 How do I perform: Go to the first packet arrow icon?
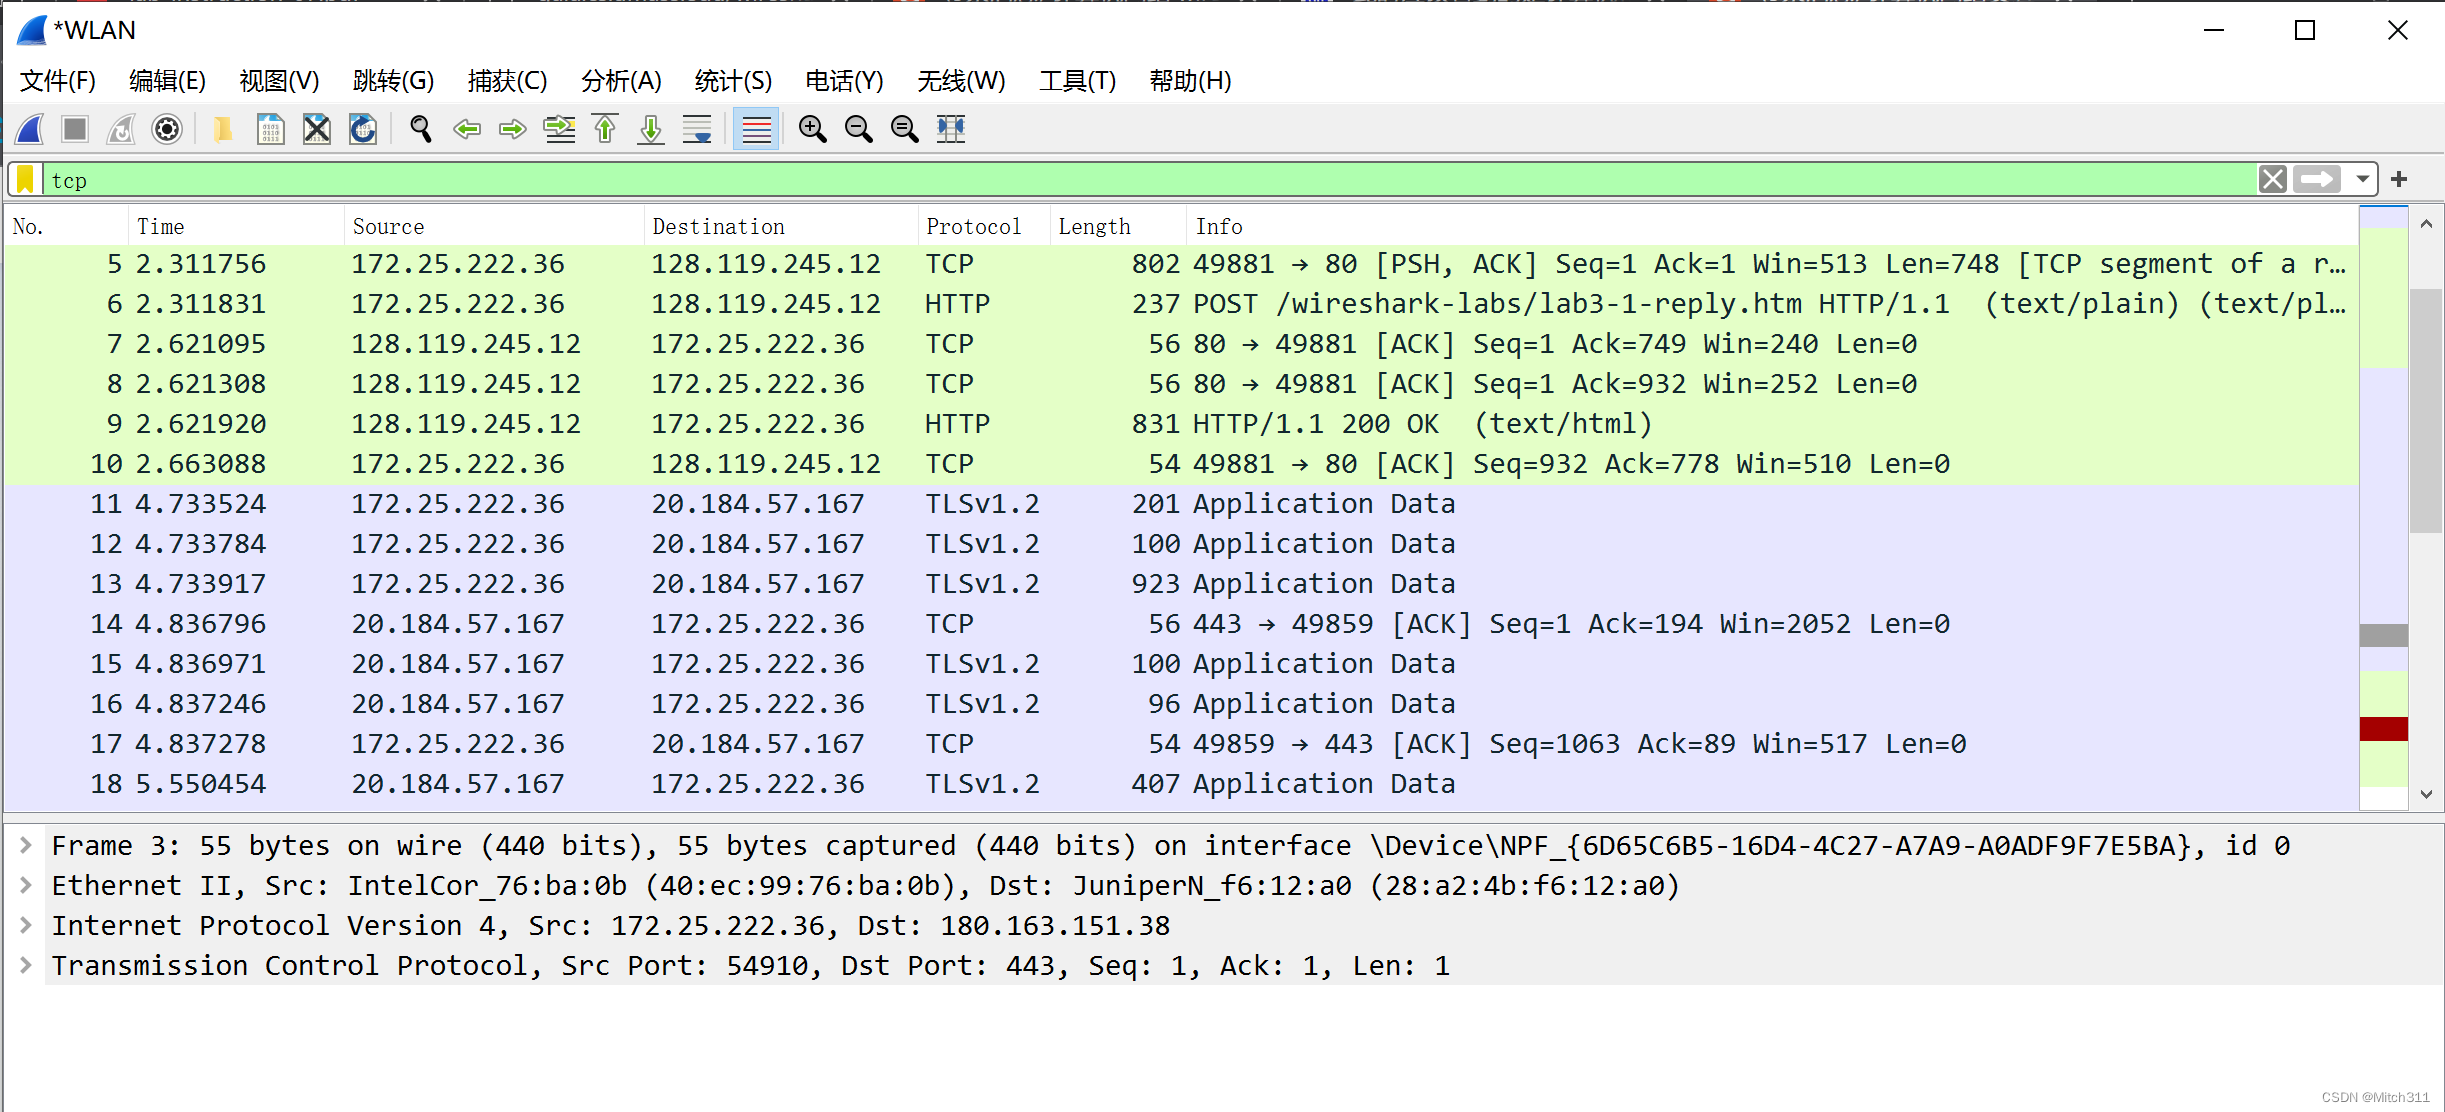tap(605, 129)
